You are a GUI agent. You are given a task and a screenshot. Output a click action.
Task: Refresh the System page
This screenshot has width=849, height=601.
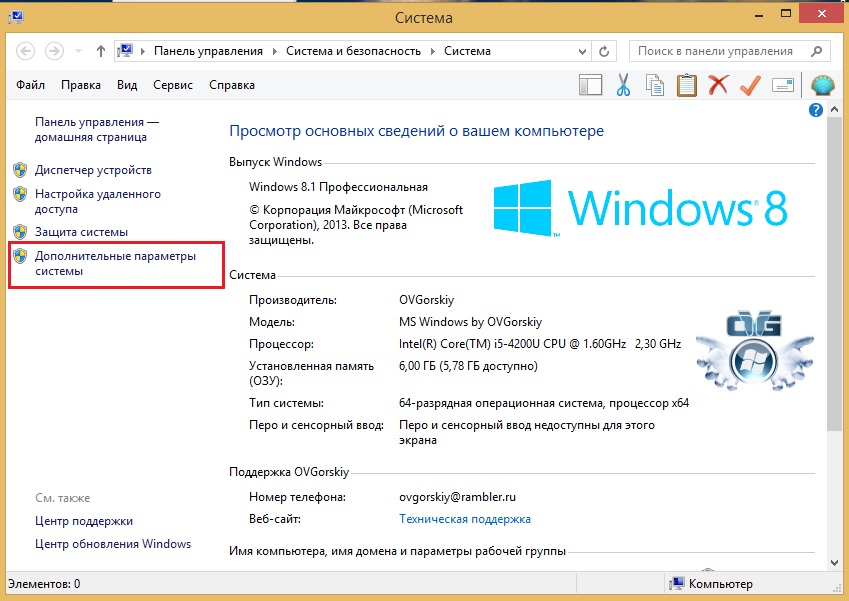(x=604, y=51)
